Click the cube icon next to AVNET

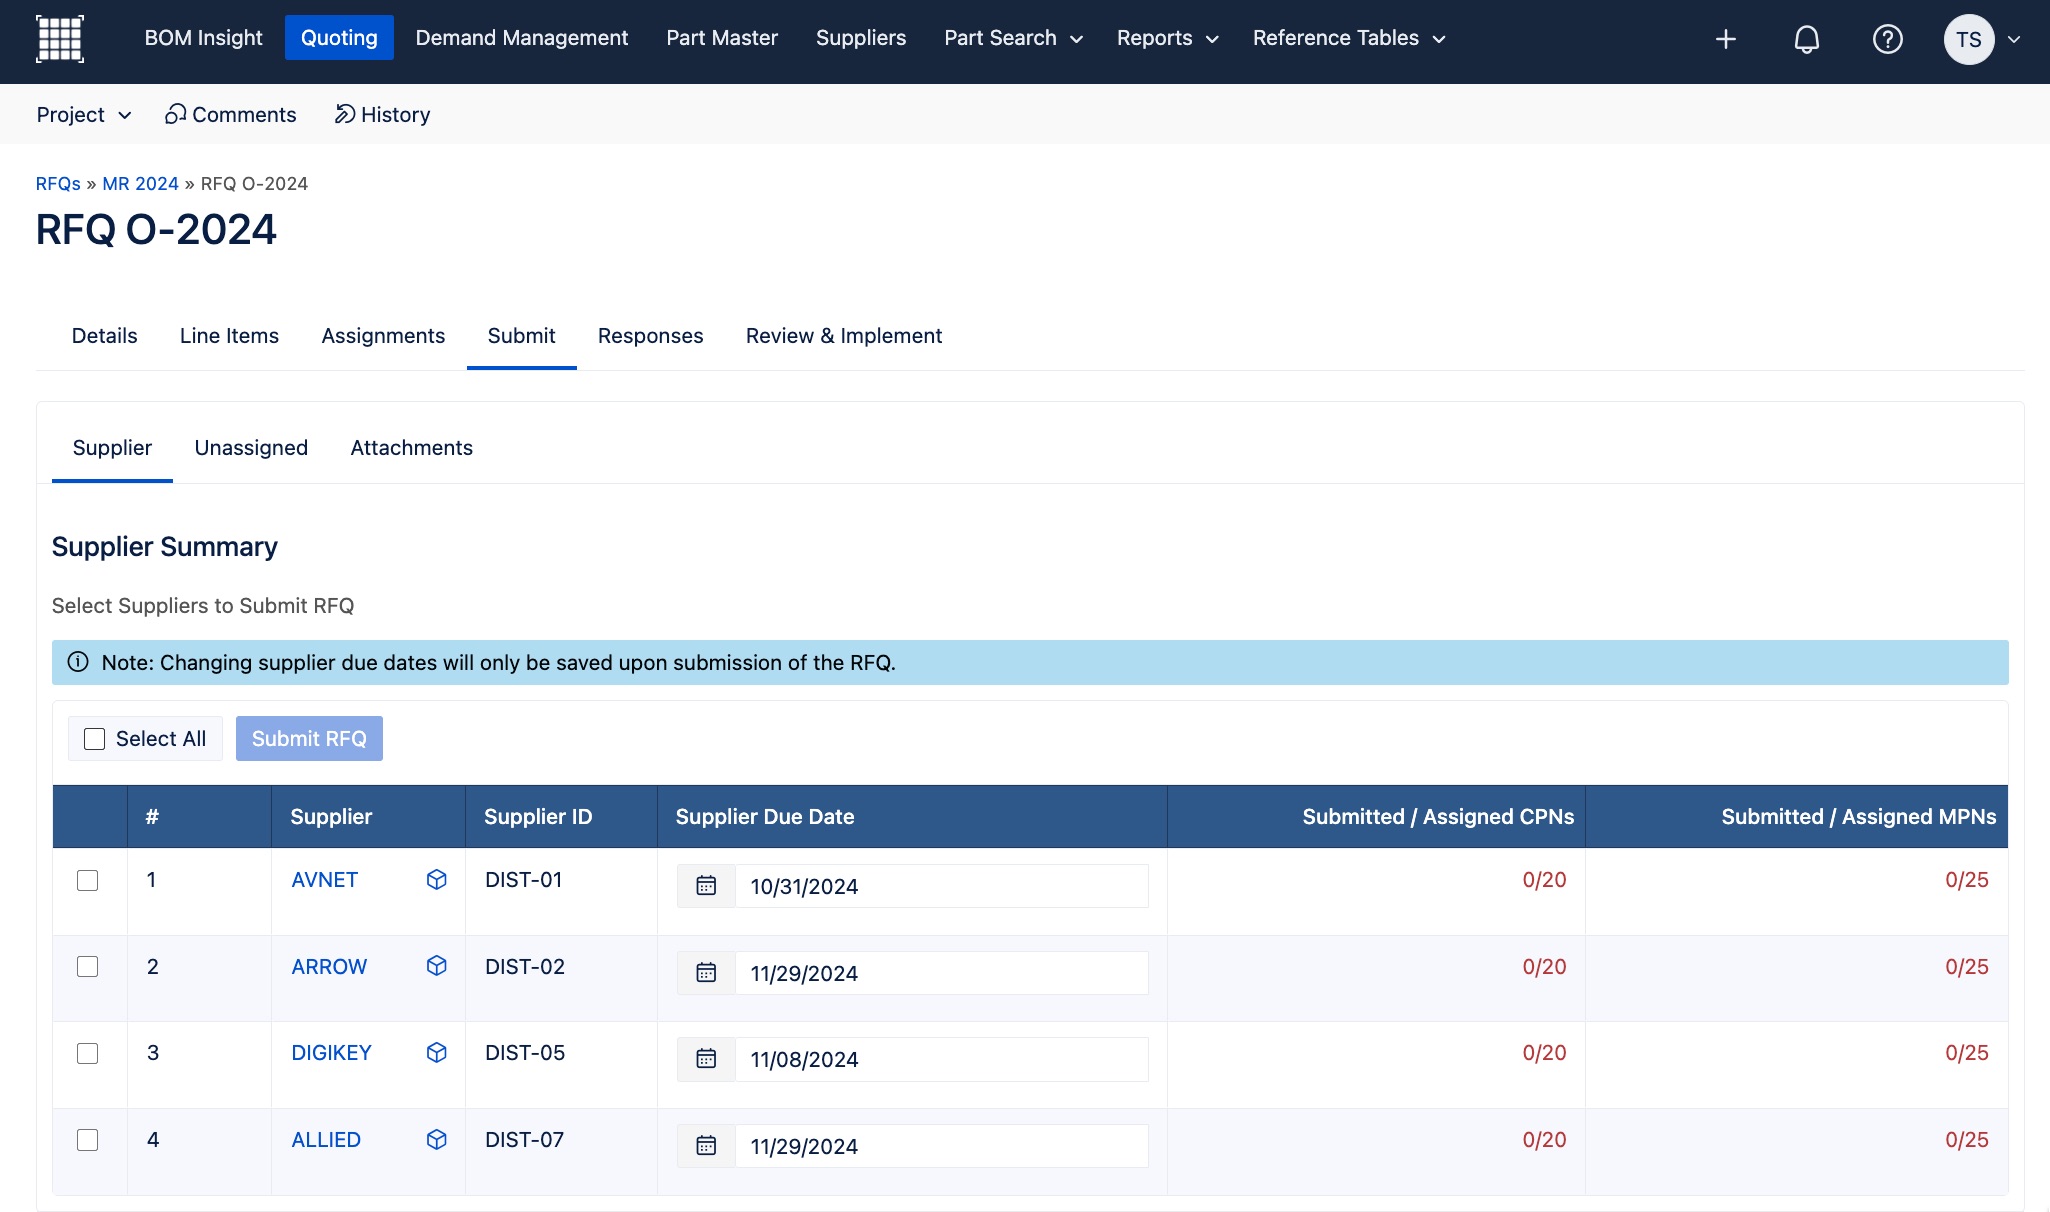[x=436, y=879]
